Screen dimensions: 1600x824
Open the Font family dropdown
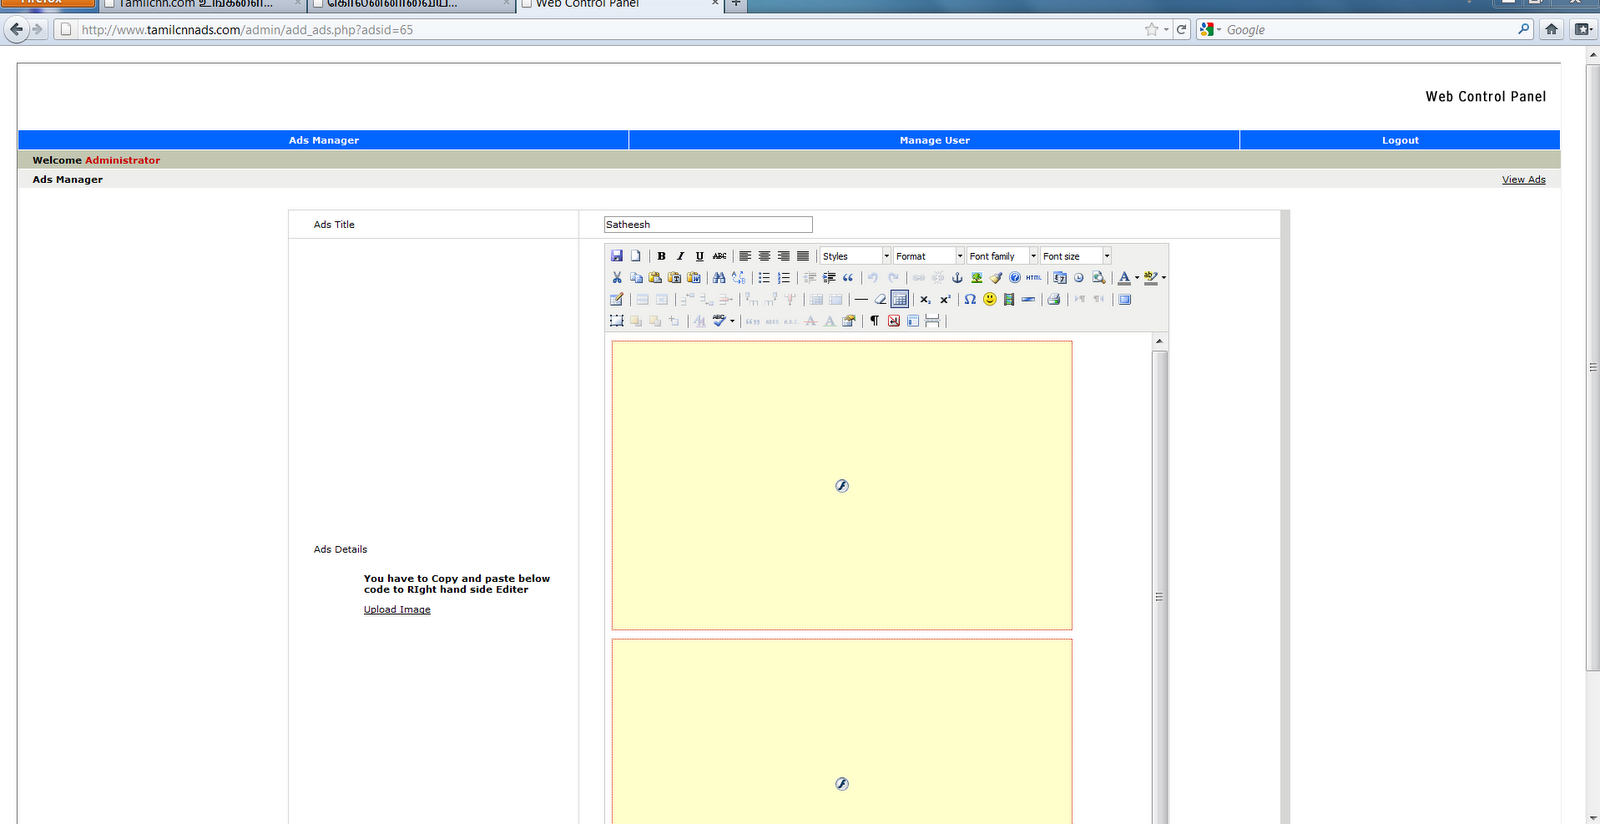1003,256
